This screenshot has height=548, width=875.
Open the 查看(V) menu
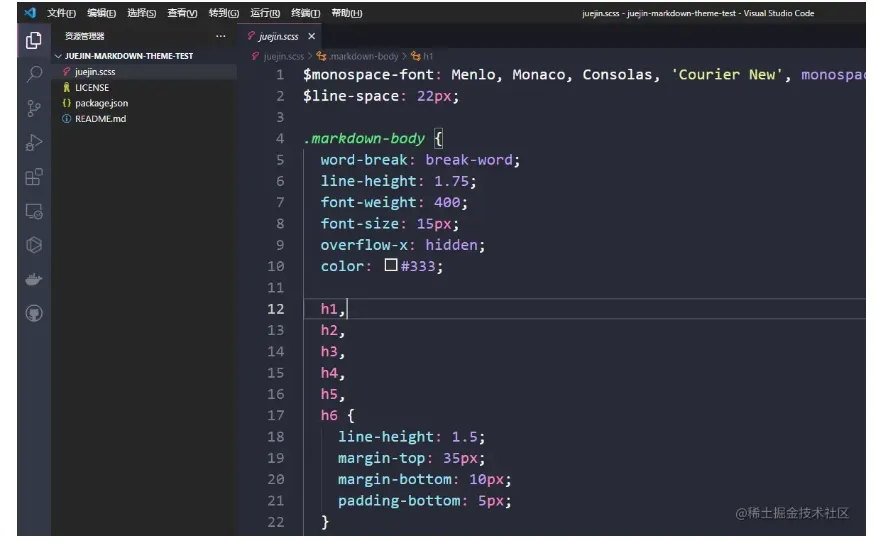[182, 13]
